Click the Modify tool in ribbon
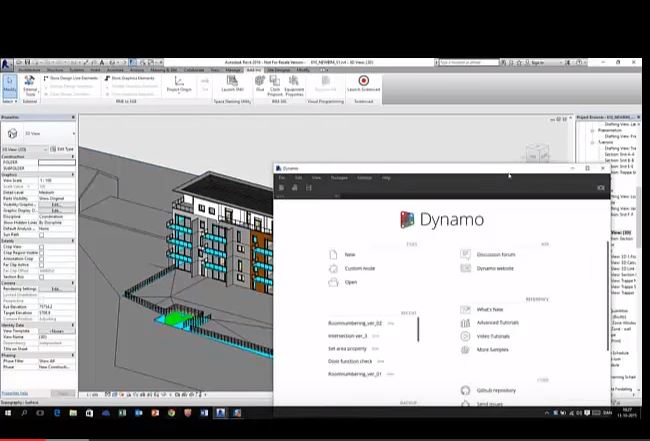This screenshot has height=441, width=650. click(10, 84)
